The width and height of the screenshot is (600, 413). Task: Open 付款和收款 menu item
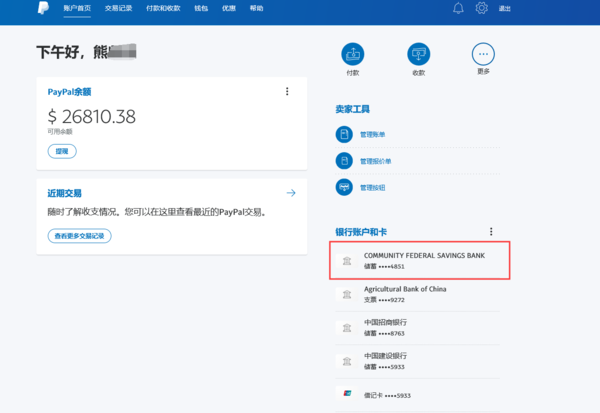pyautogui.click(x=163, y=8)
